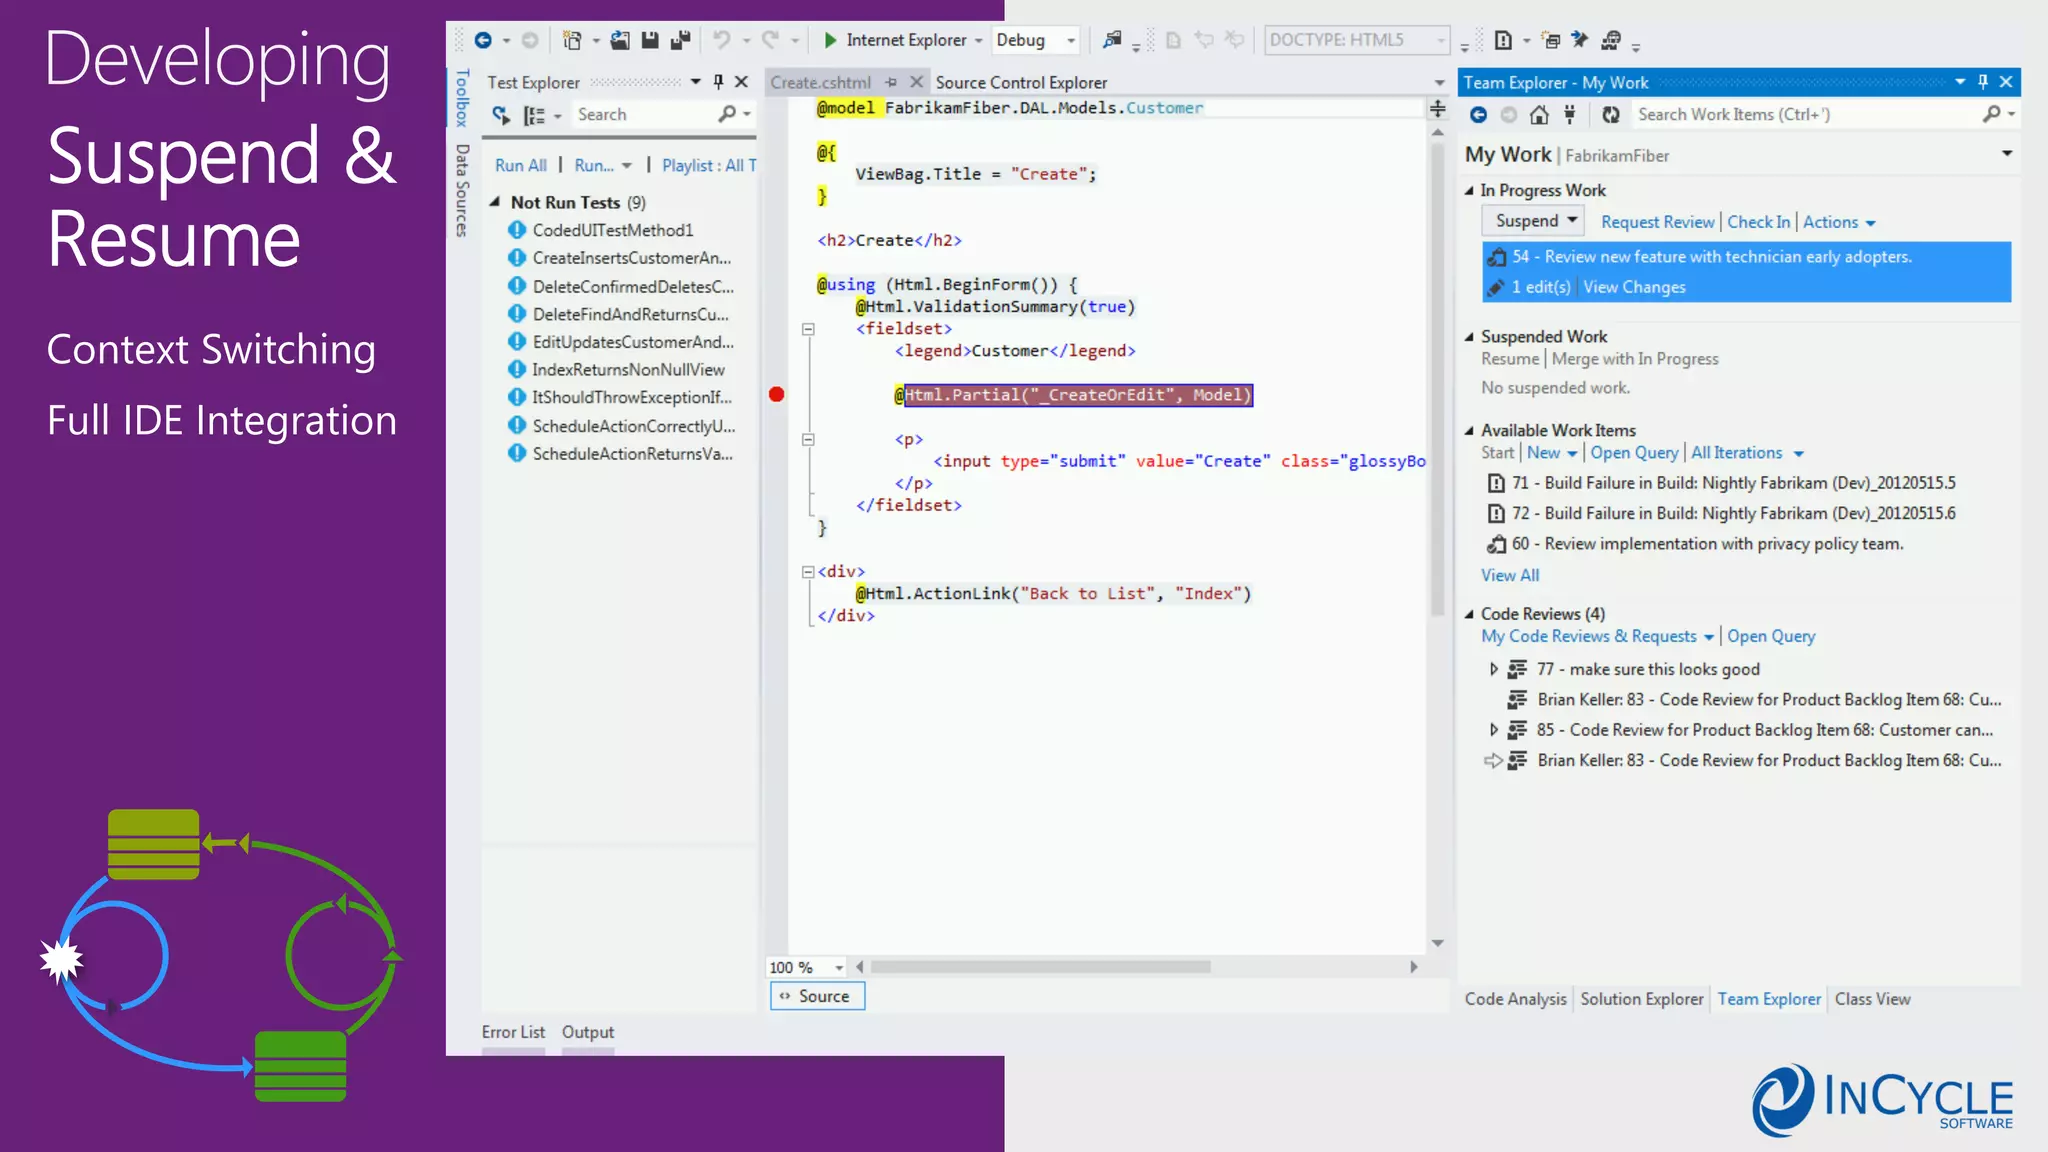Click the editor split handle icon

click(x=1438, y=108)
